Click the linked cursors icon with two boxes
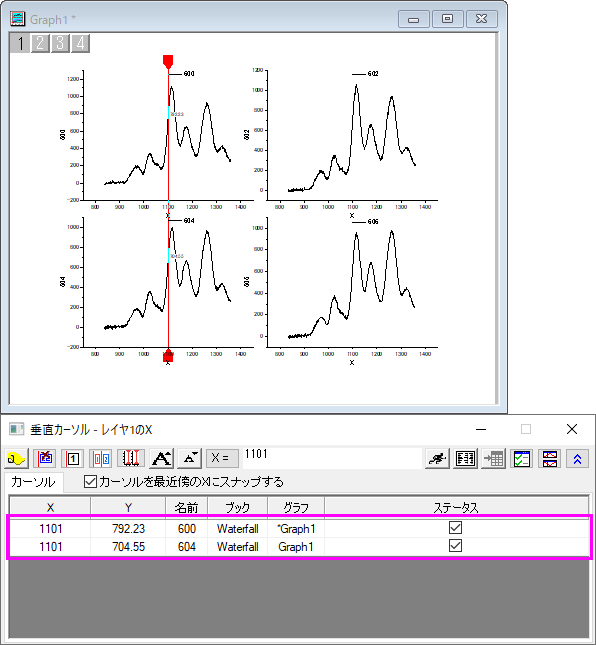596x645 pixels. (101, 458)
